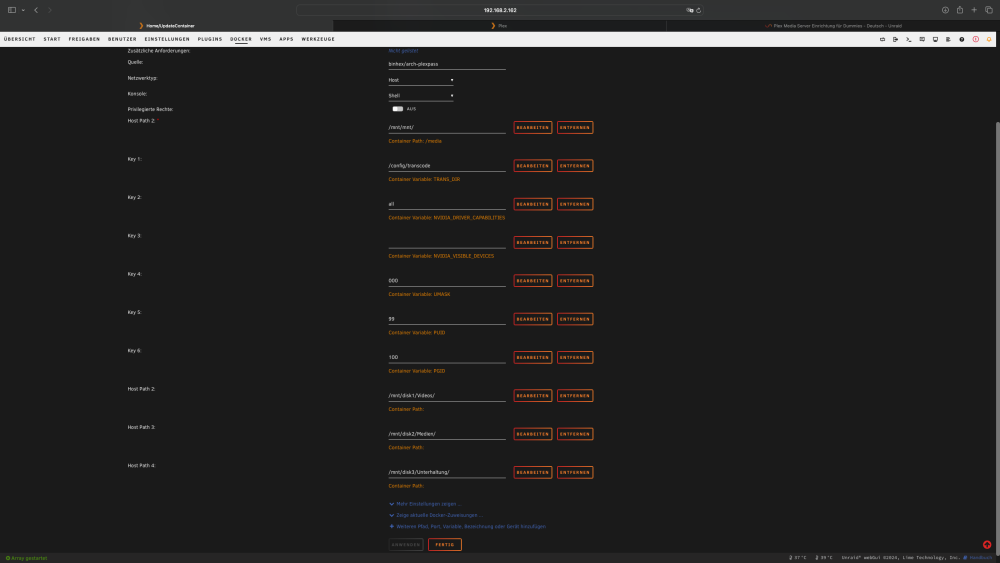Click the Unraid logout icon

pos(895,40)
